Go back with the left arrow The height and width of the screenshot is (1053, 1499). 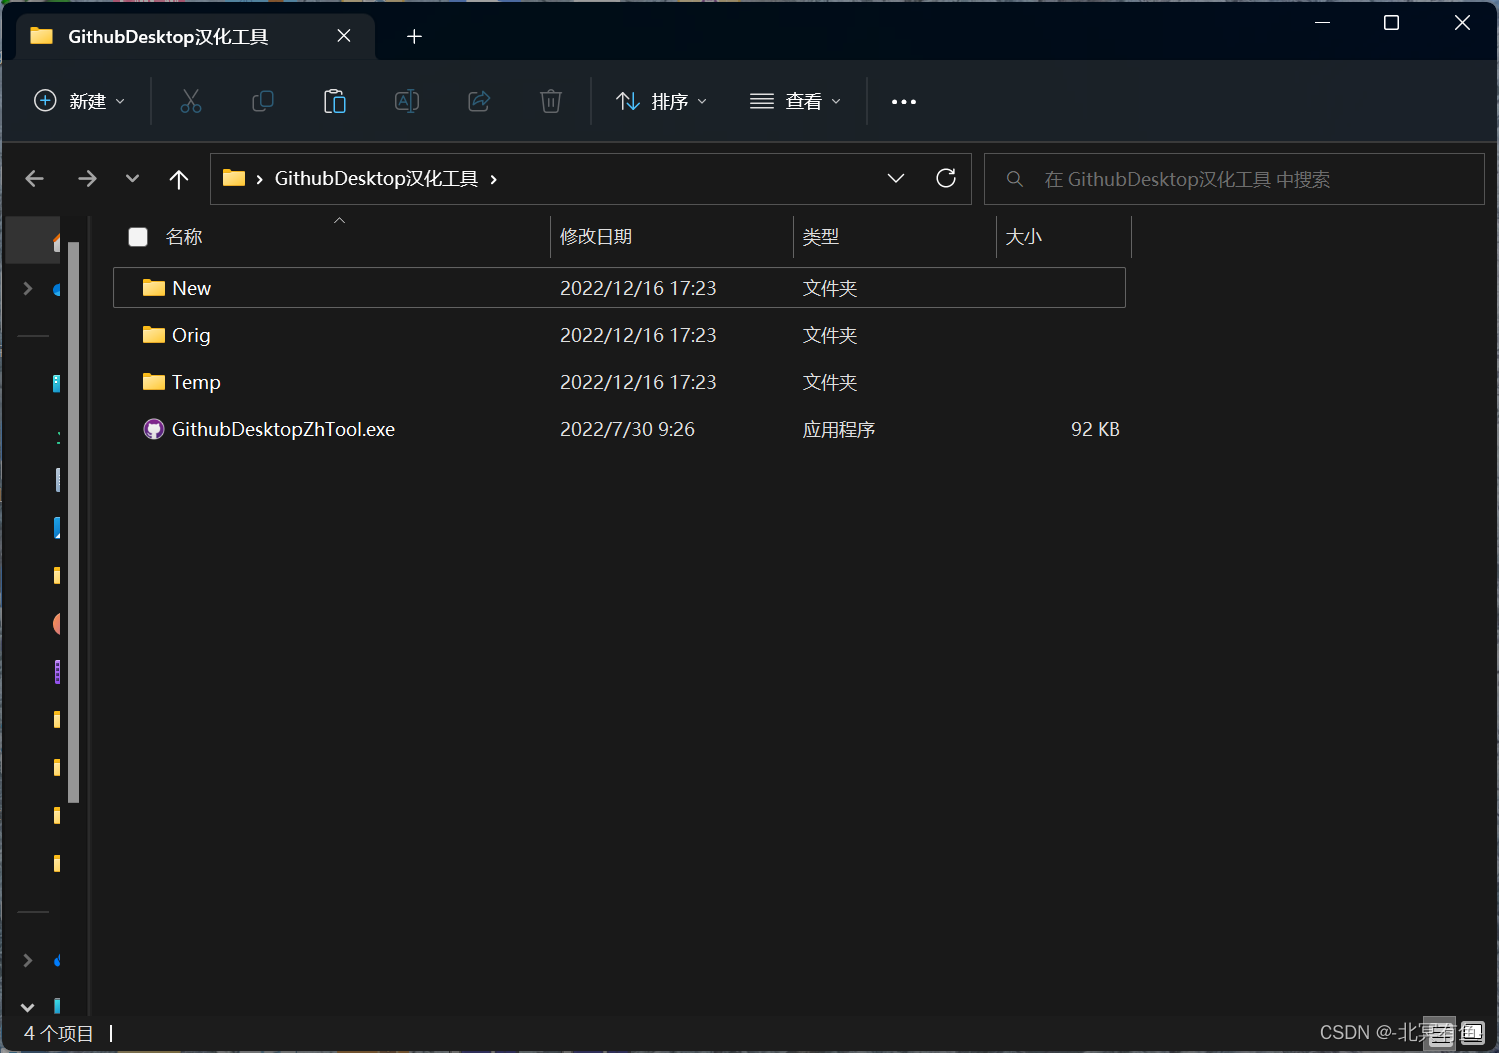(x=35, y=179)
